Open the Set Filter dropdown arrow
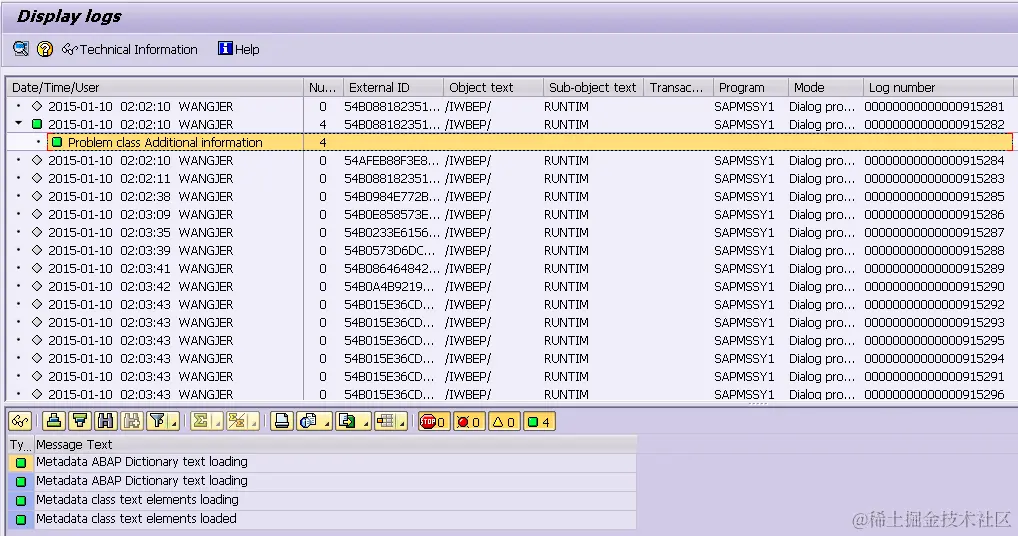The height and width of the screenshot is (536, 1018). [x=174, y=422]
